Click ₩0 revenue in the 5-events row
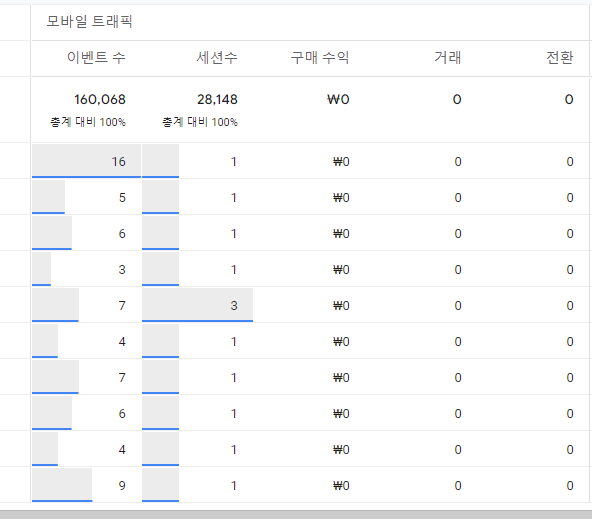The width and height of the screenshot is (592, 520). click(x=341, y=198)
